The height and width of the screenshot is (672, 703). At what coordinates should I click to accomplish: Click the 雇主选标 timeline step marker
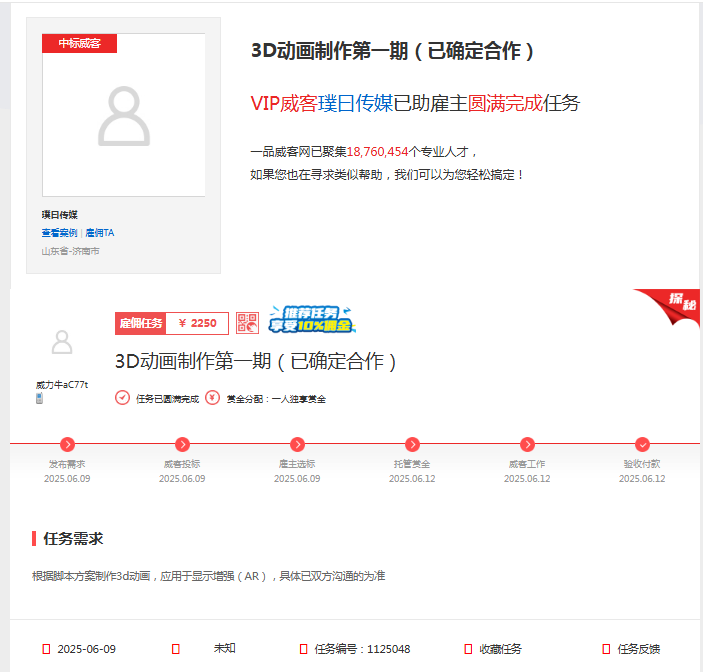[x=297, y=444]
